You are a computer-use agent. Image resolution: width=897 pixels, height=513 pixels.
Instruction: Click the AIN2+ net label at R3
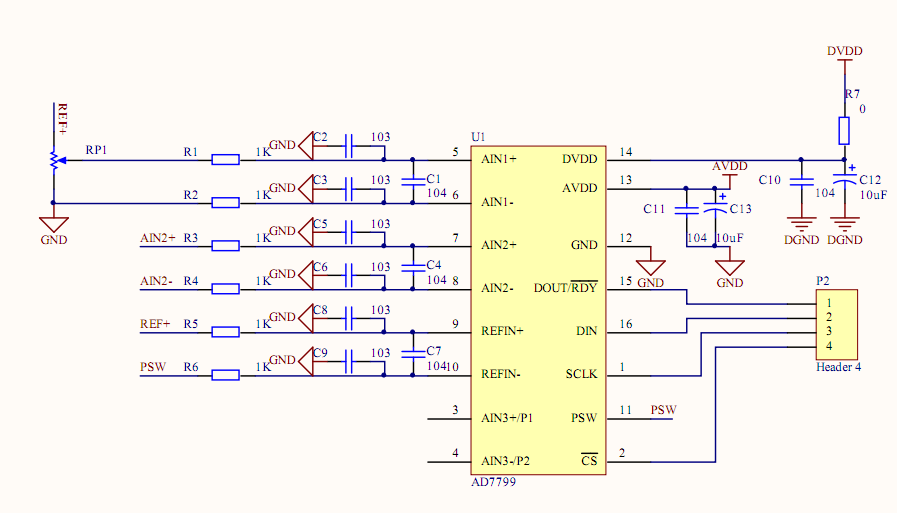coord(158,238)
